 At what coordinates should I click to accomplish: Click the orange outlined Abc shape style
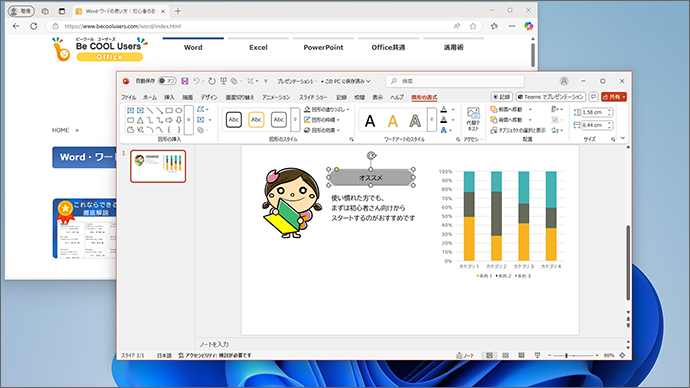coord(256,120)
